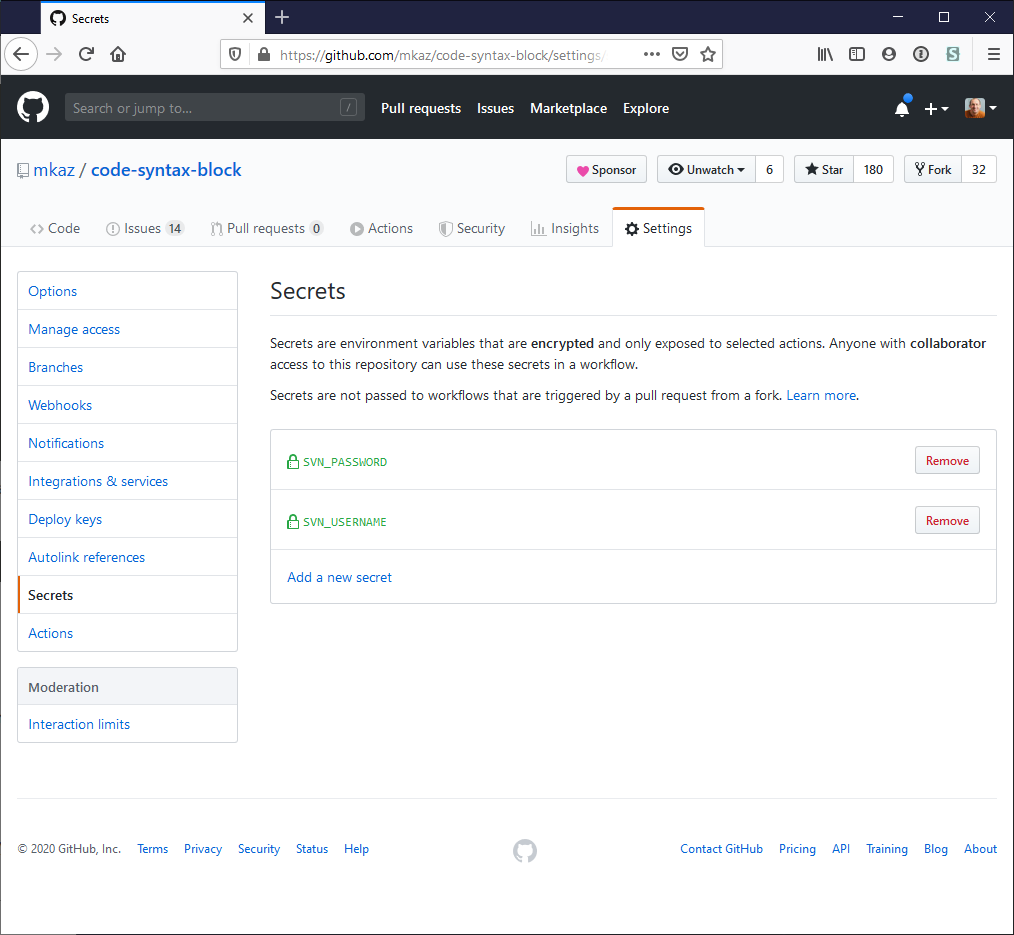The width and height of the screenshot is (1014, 935).
Task: Click Add a new secret
Action: point(340,577)
